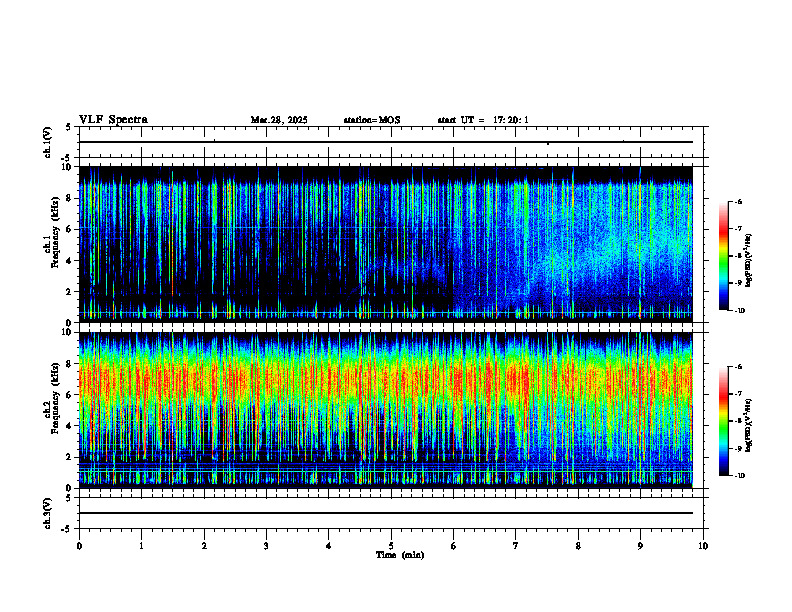Click the ch.1 spectrogram color scale bar
Image resolution: width=792 pixels, height=612 pixels.
(x=723, y=256)
